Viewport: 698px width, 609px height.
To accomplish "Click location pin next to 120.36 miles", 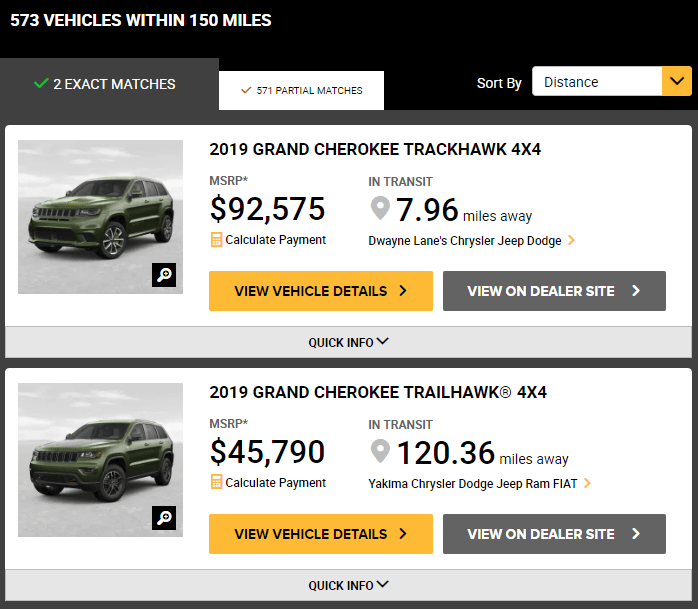I will 380,452.
